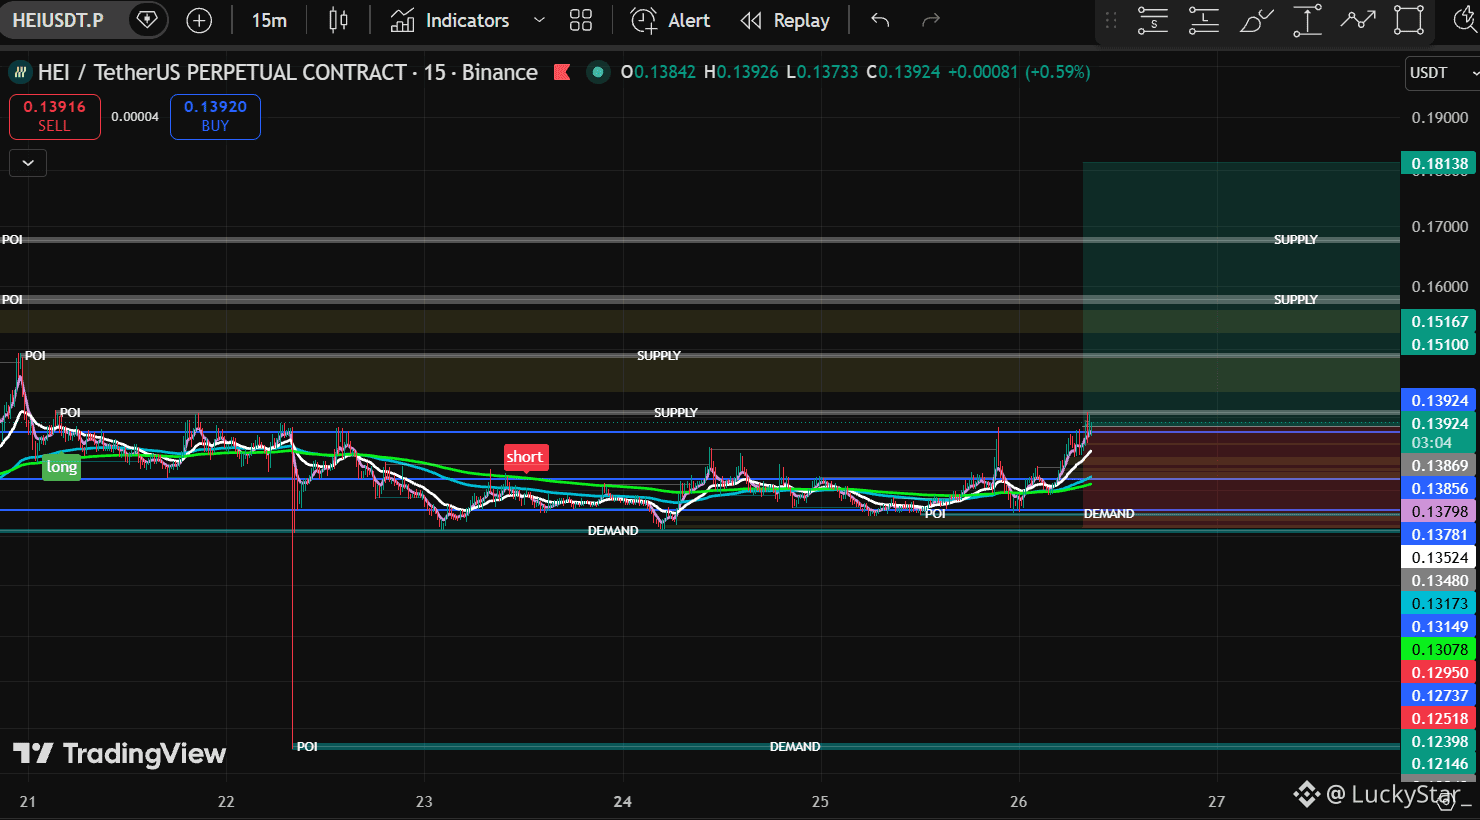Click the 0.13173 cyan price label
Viewport: 1480px width, 820px height.
(1439, 603)
